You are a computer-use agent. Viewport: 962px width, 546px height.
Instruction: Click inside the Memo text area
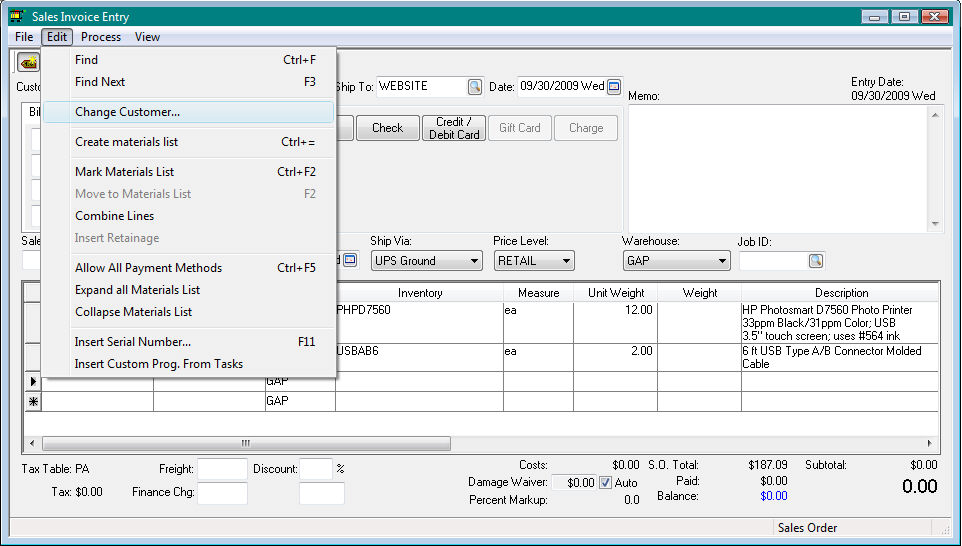click(778, 167)
